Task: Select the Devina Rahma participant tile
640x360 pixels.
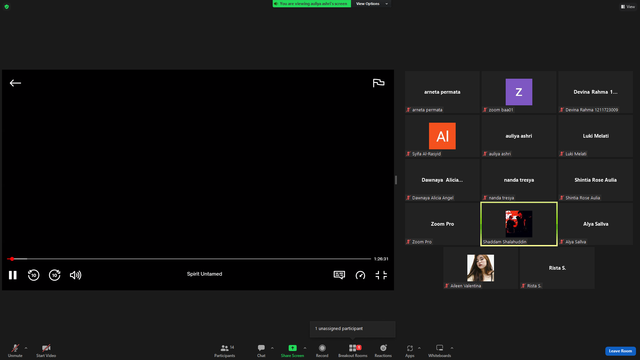Action: 596,92
